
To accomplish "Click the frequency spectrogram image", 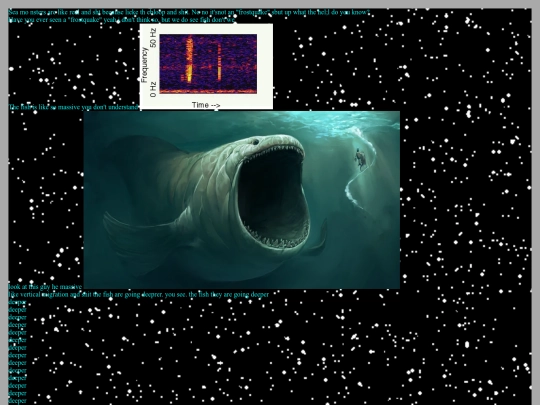I will tap(206, 66).
